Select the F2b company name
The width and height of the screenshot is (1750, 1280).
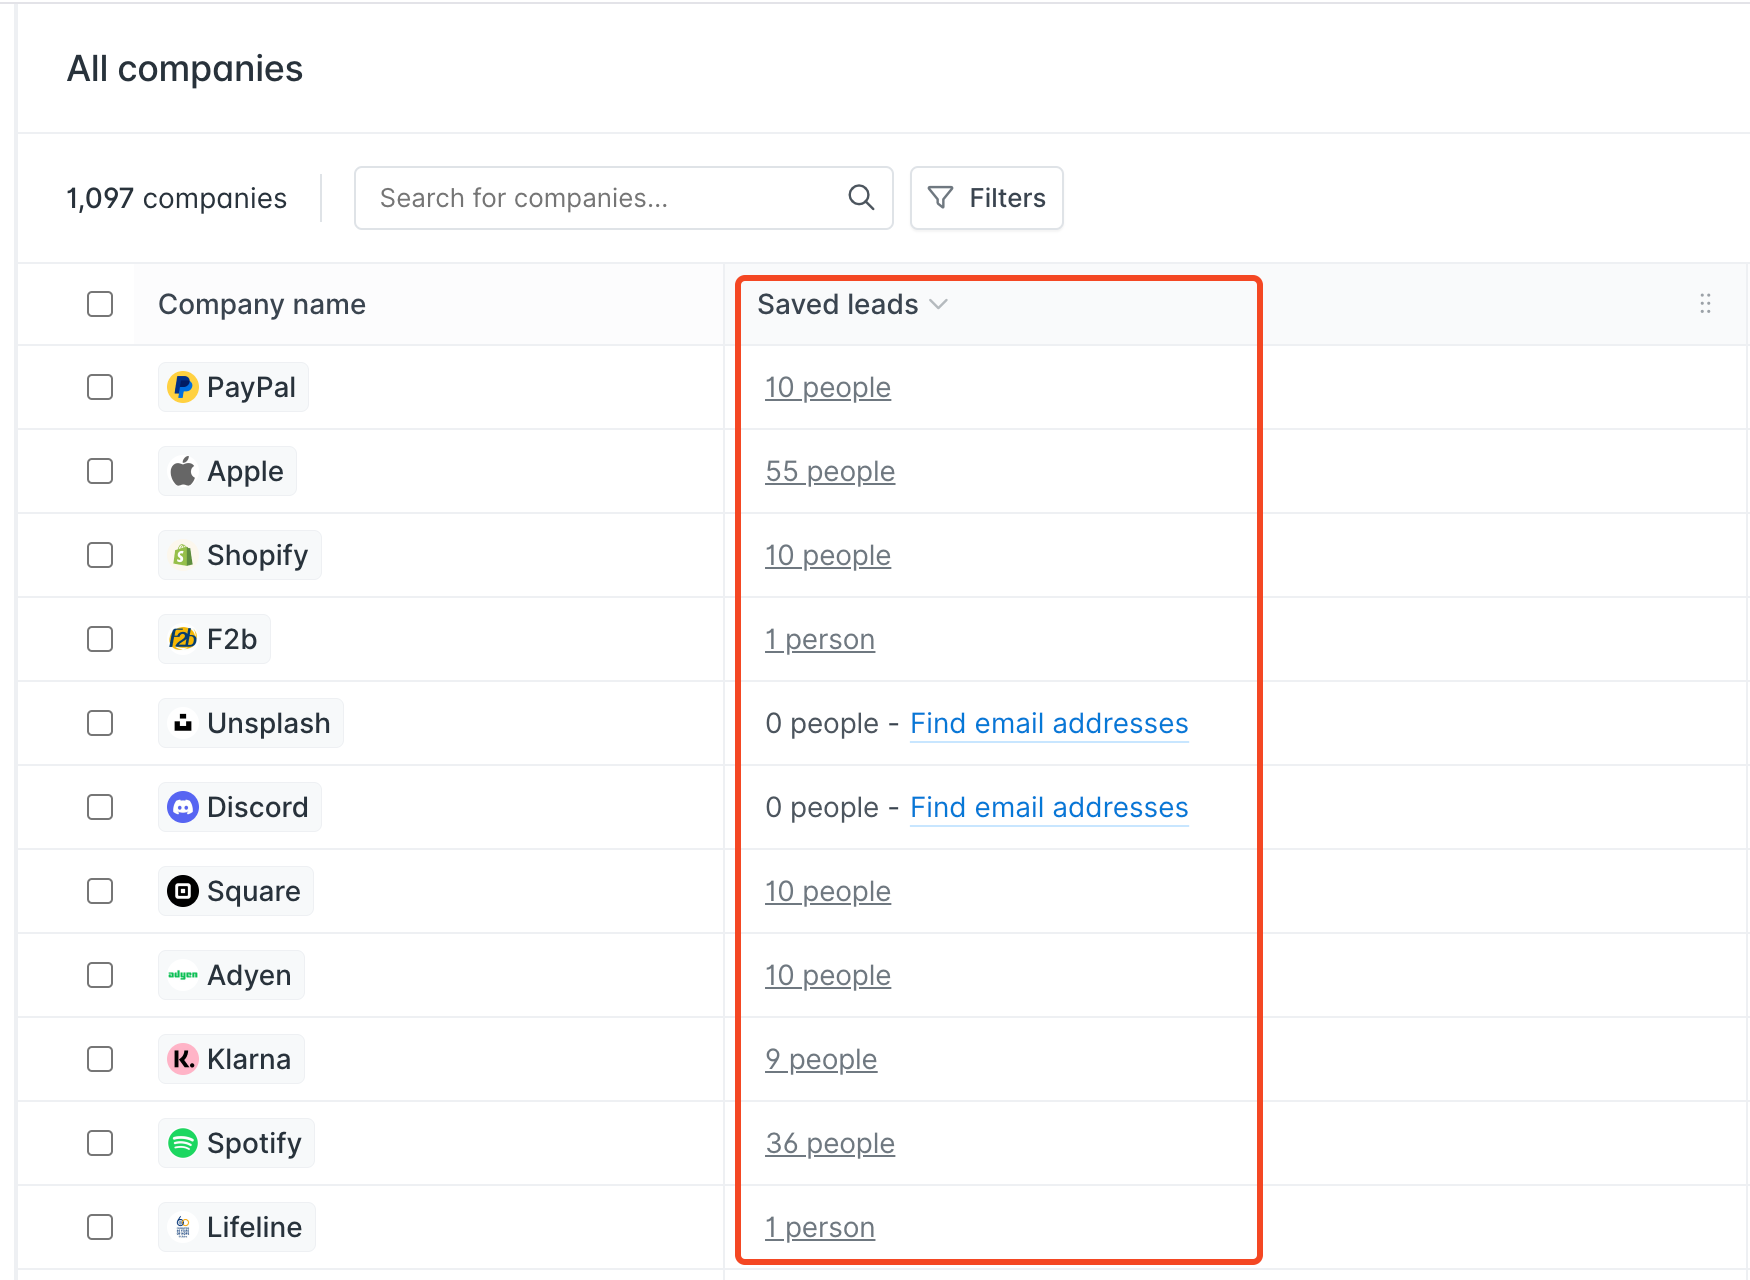(232, 639)
